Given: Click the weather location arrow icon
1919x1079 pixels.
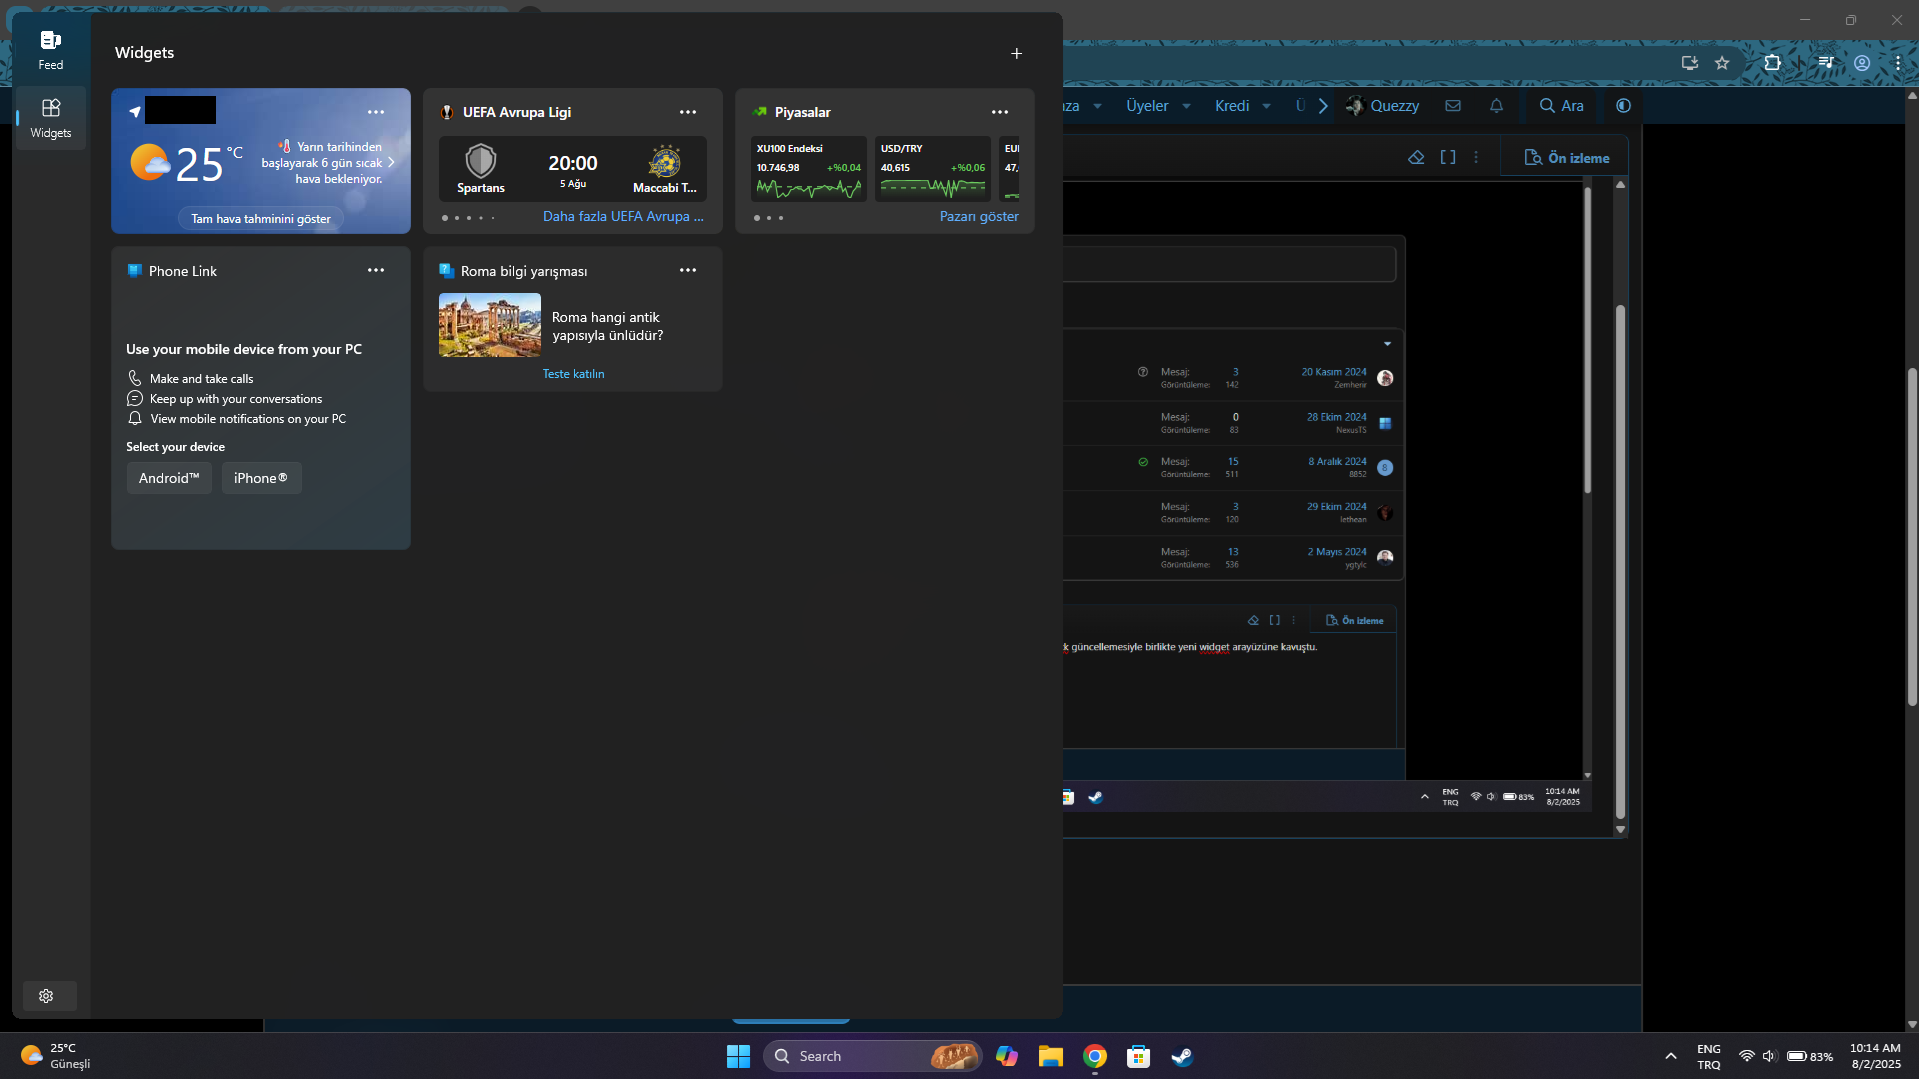Looking at the screenshot, I should pos(135,111).
